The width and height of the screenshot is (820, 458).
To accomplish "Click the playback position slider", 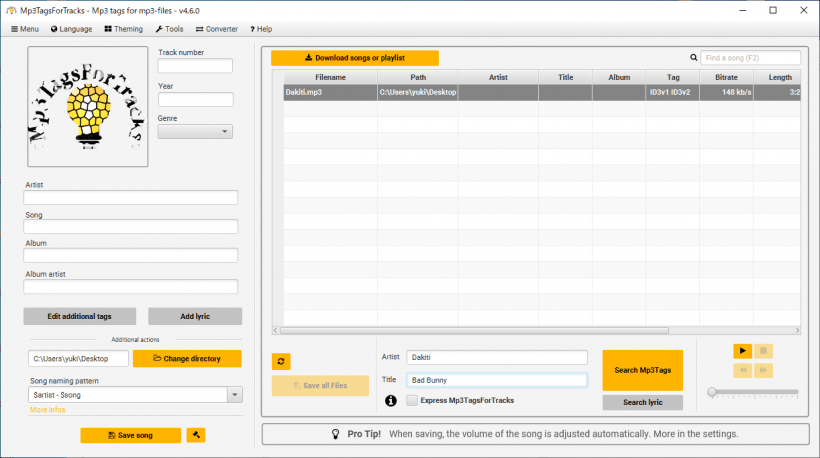I will tap(755, 392).
